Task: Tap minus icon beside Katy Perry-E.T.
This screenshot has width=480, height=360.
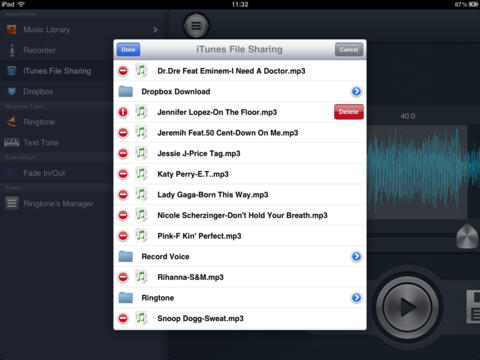Action: (123, 174)
